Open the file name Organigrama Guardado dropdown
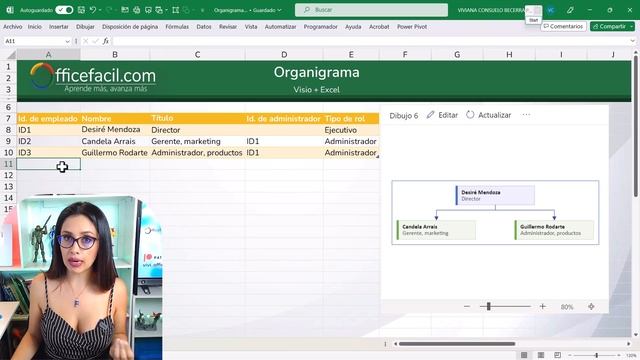 (x=247, y=10)
